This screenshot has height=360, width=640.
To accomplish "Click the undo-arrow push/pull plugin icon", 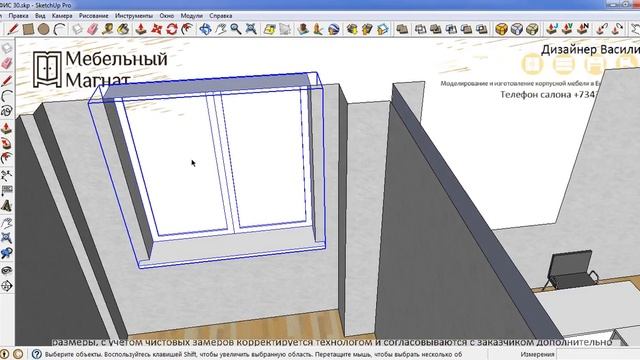I will (602, 29).
